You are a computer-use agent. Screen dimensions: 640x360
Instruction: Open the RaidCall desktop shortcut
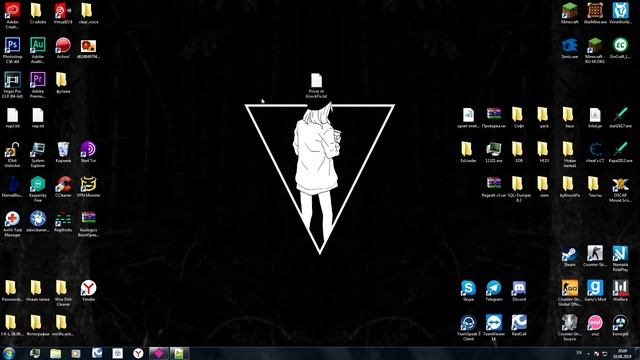click(519, 325)
